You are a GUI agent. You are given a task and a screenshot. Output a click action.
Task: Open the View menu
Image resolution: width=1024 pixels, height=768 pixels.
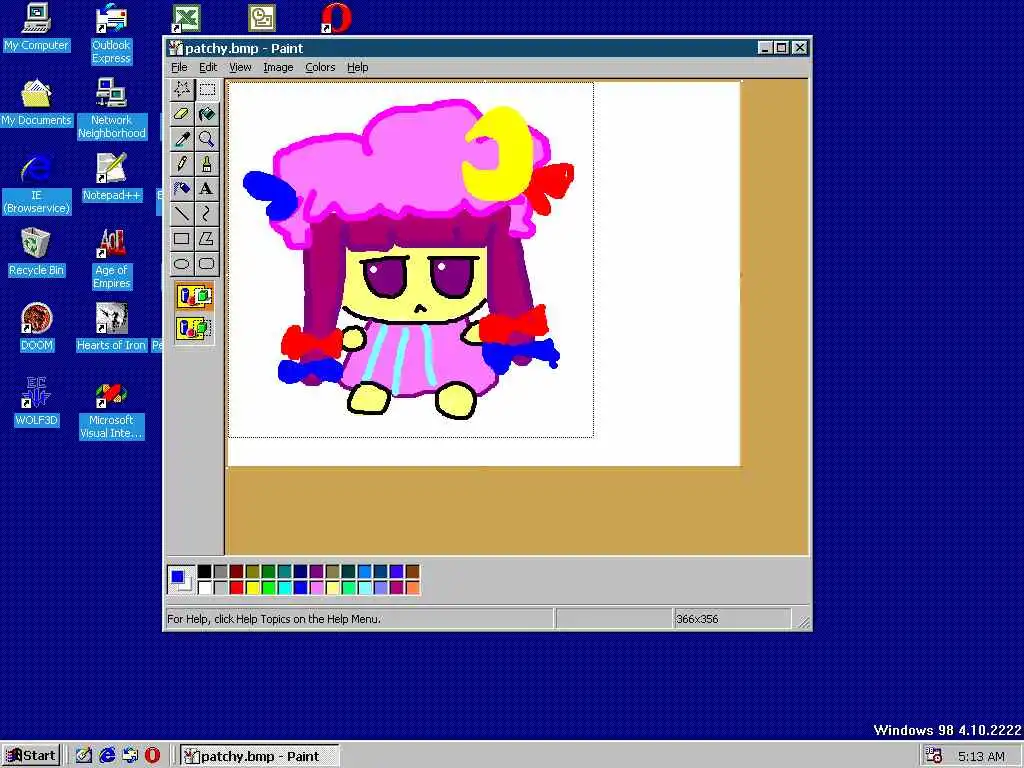pyautogui.click(x=240, y=67)
